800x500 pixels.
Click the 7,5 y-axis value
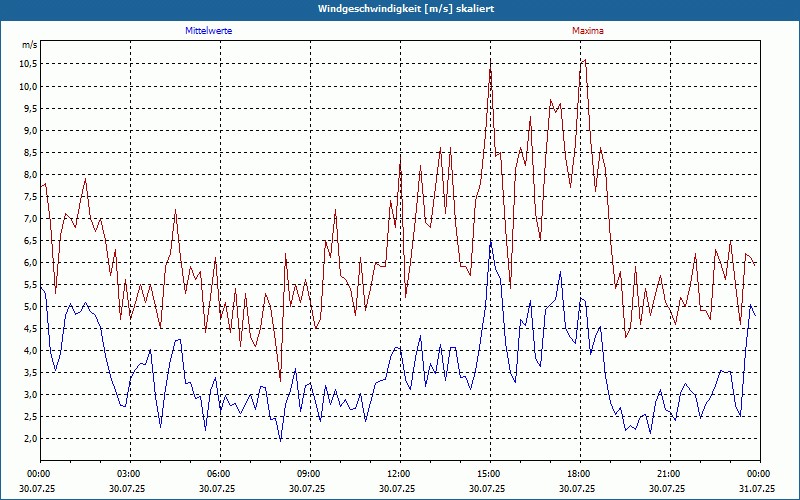(30, 196)
